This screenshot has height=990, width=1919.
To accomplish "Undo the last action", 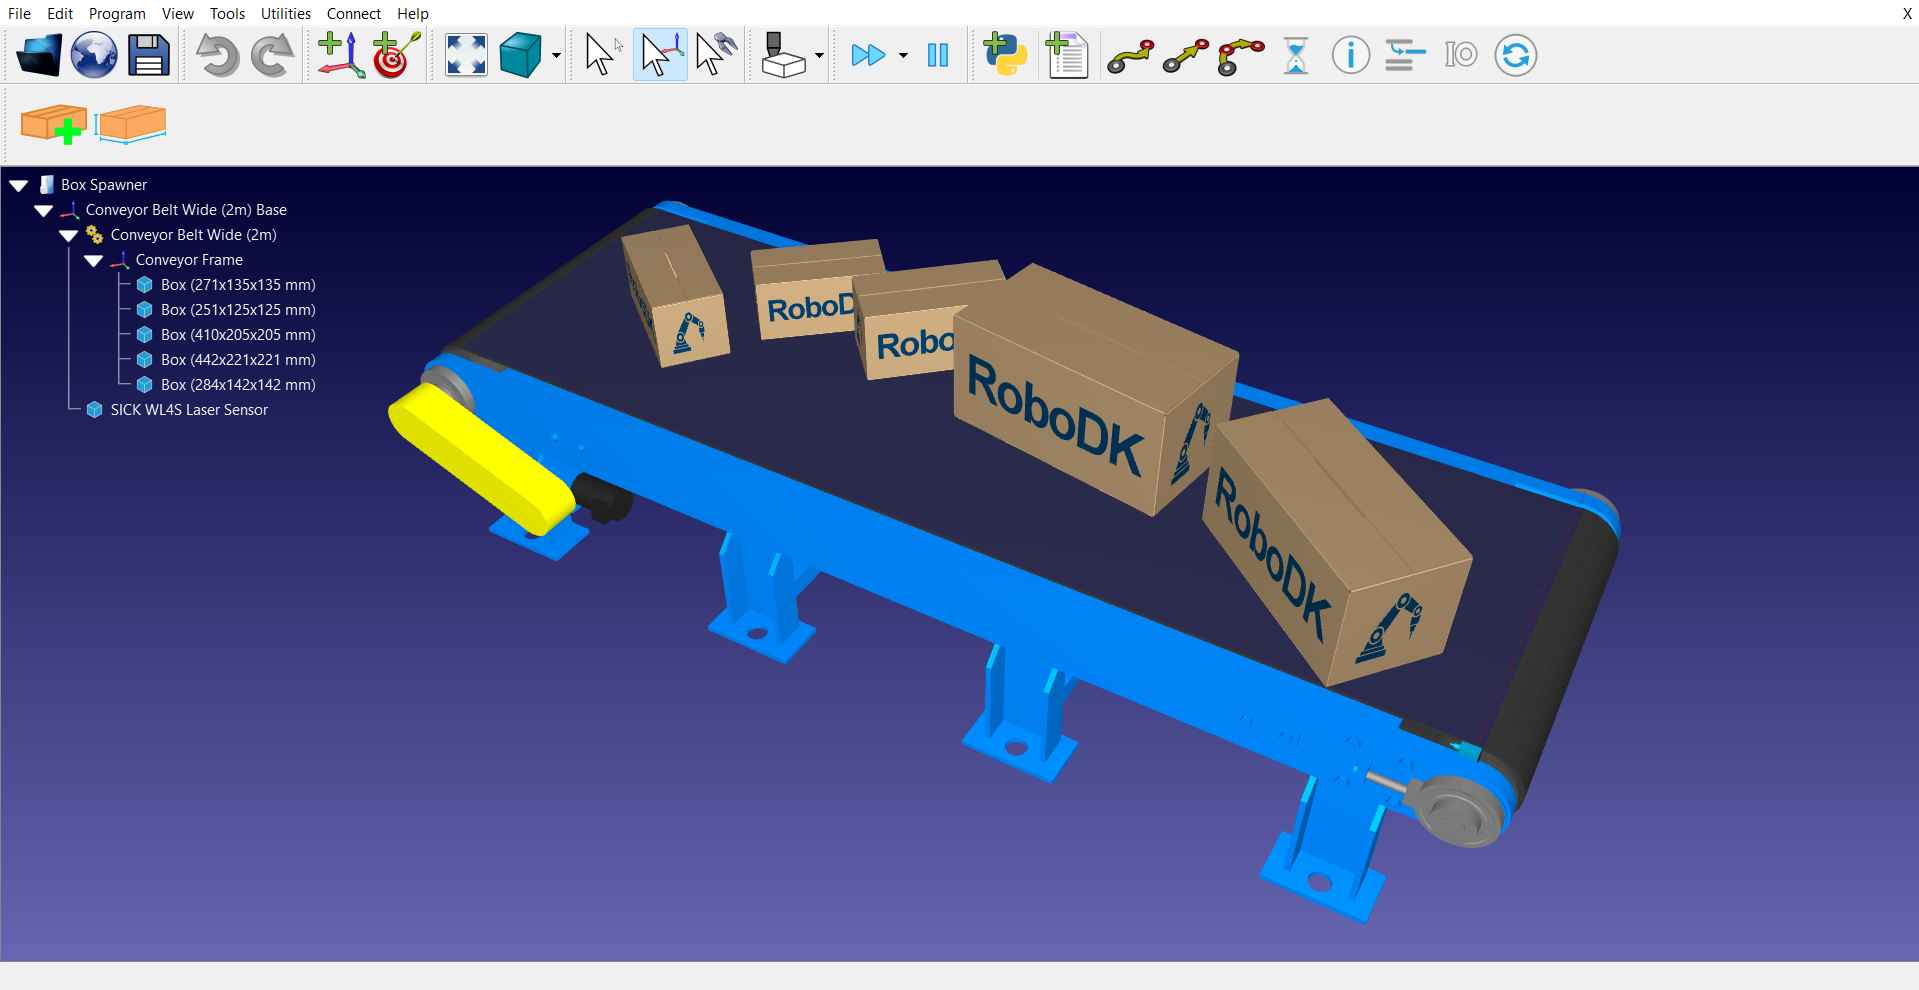I will (x=217, y=55).
